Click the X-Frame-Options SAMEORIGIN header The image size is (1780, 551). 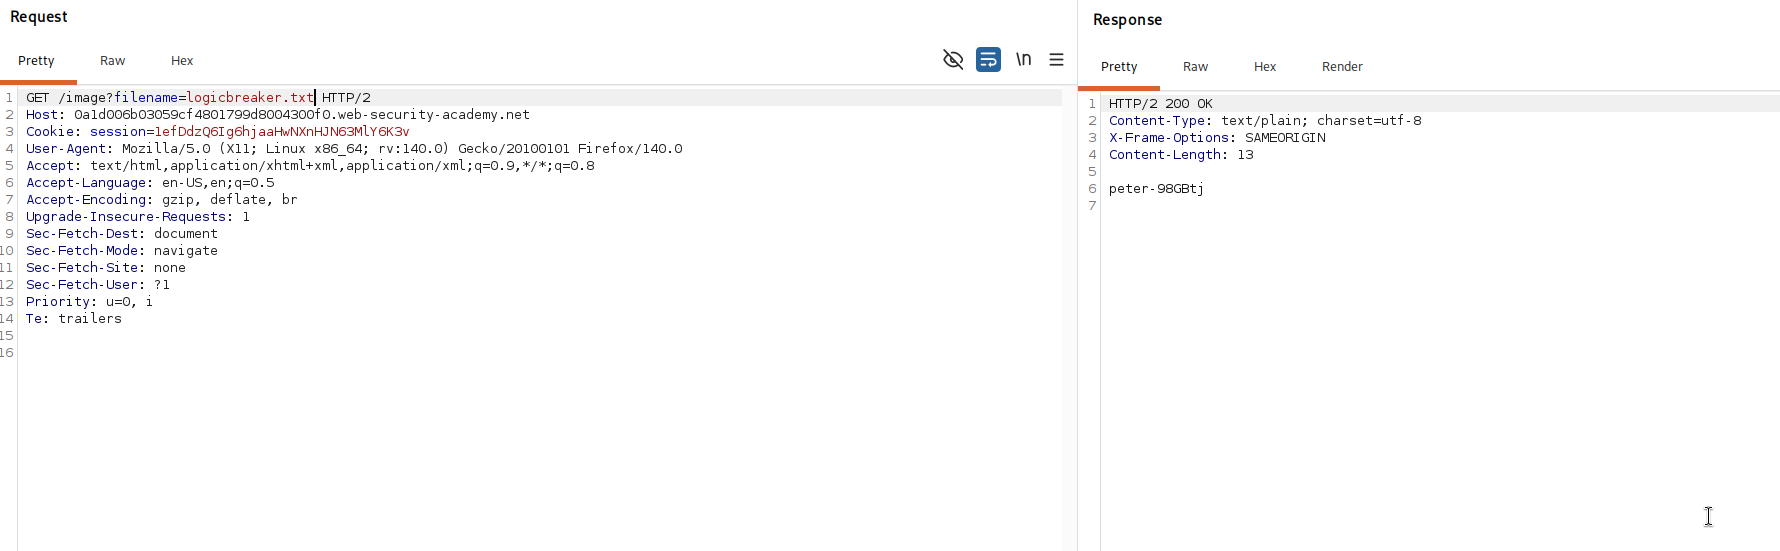(1217, 138)
